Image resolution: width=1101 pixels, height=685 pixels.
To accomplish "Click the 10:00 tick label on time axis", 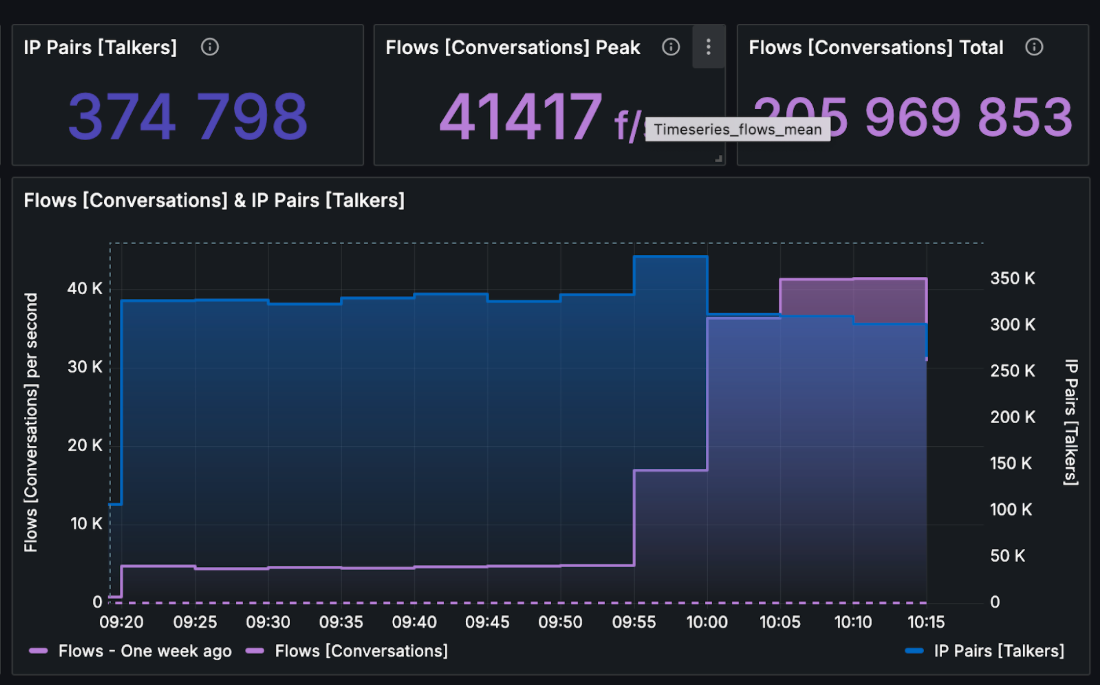I will pyautogui.click(x=707, y=622).
